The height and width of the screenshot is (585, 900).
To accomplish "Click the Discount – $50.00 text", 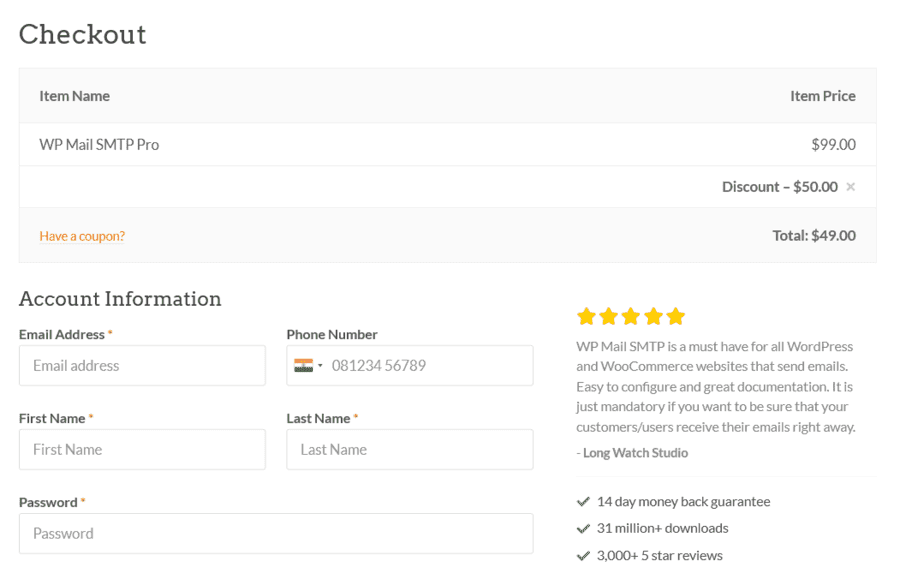I will 779,187.
